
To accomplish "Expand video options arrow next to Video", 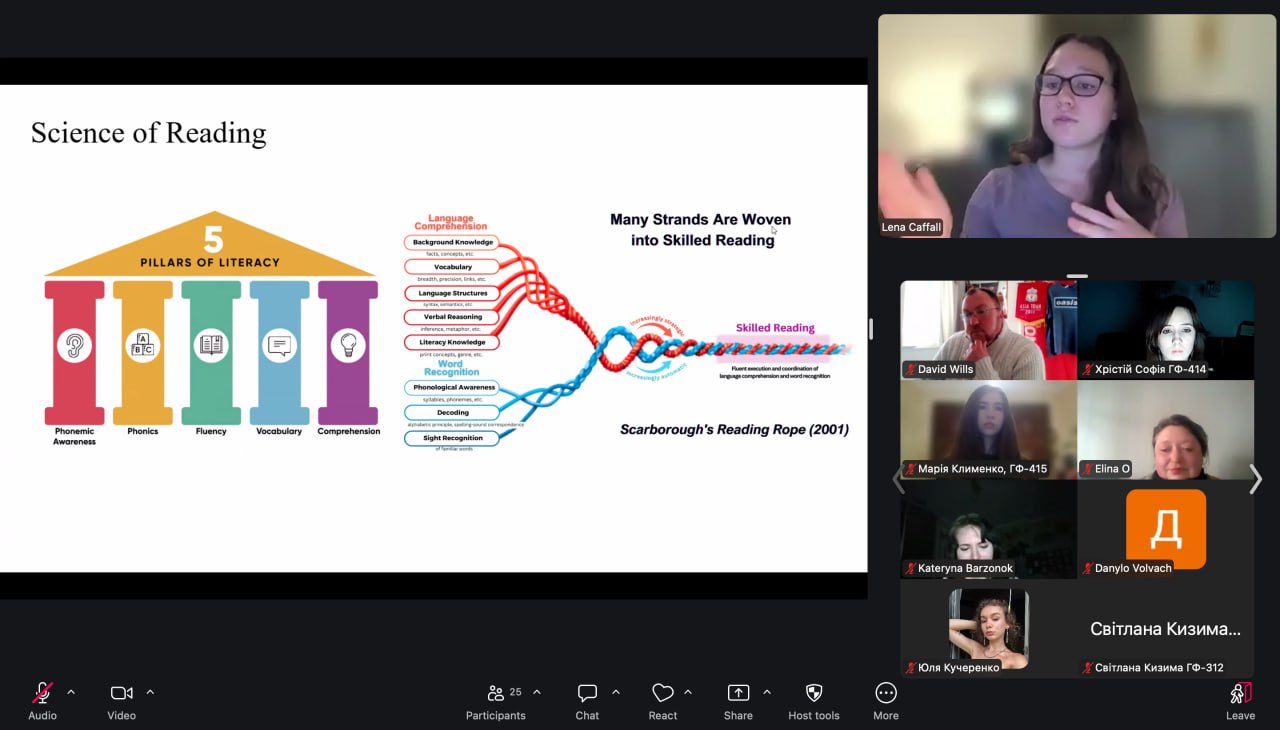I will tap(150, 692).
